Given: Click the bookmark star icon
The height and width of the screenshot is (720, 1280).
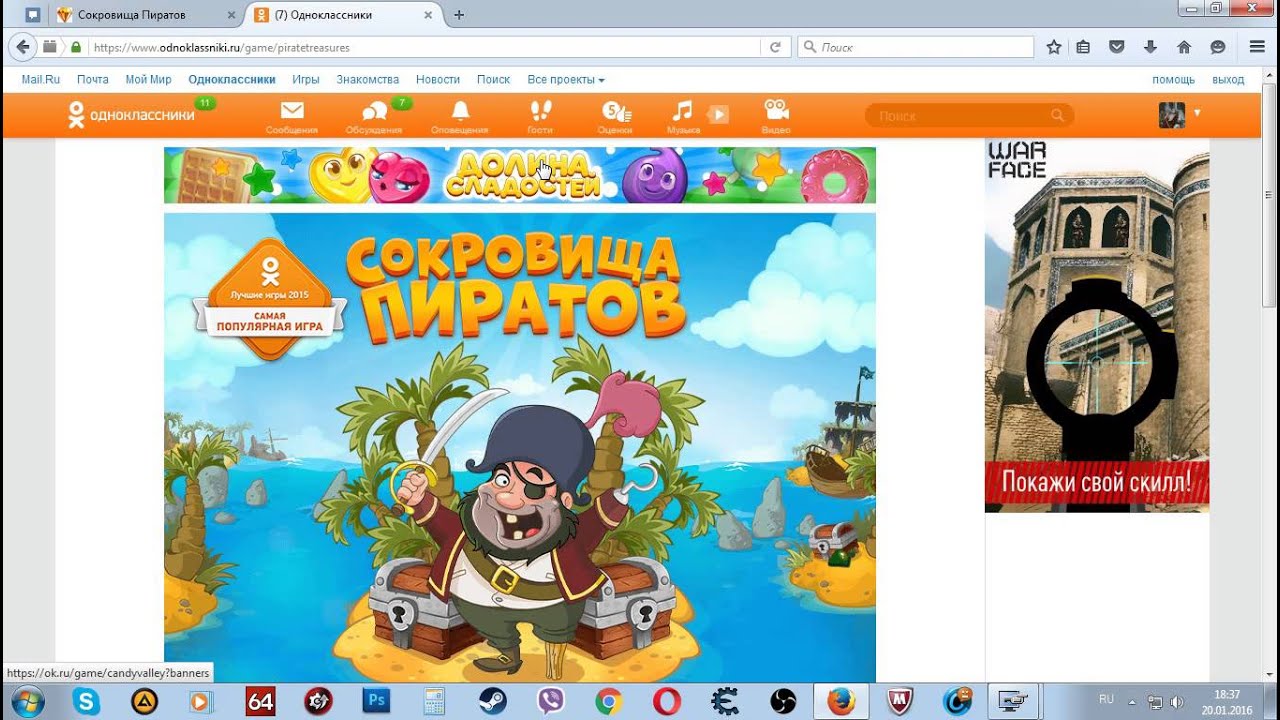Looking at the screenshot, I should click(x=1053, y=47).
